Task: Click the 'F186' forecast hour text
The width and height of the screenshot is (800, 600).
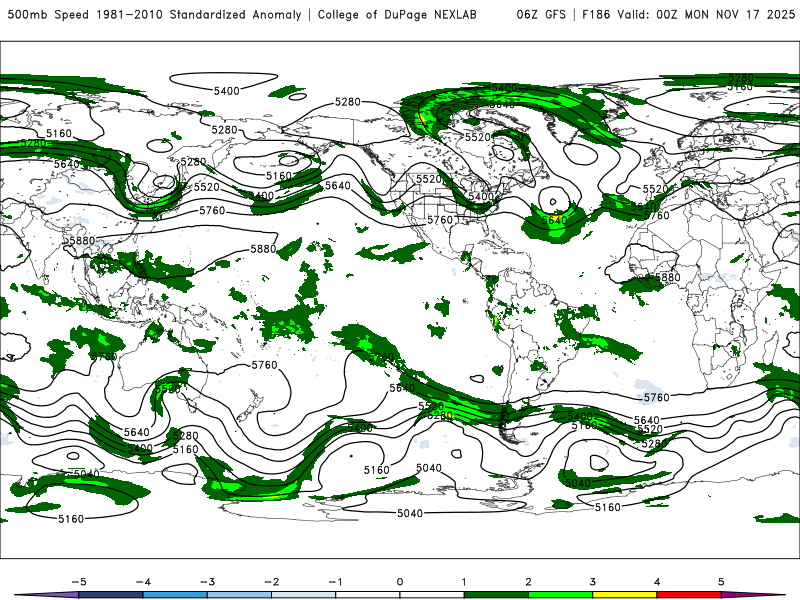Action: click(596, 14)
